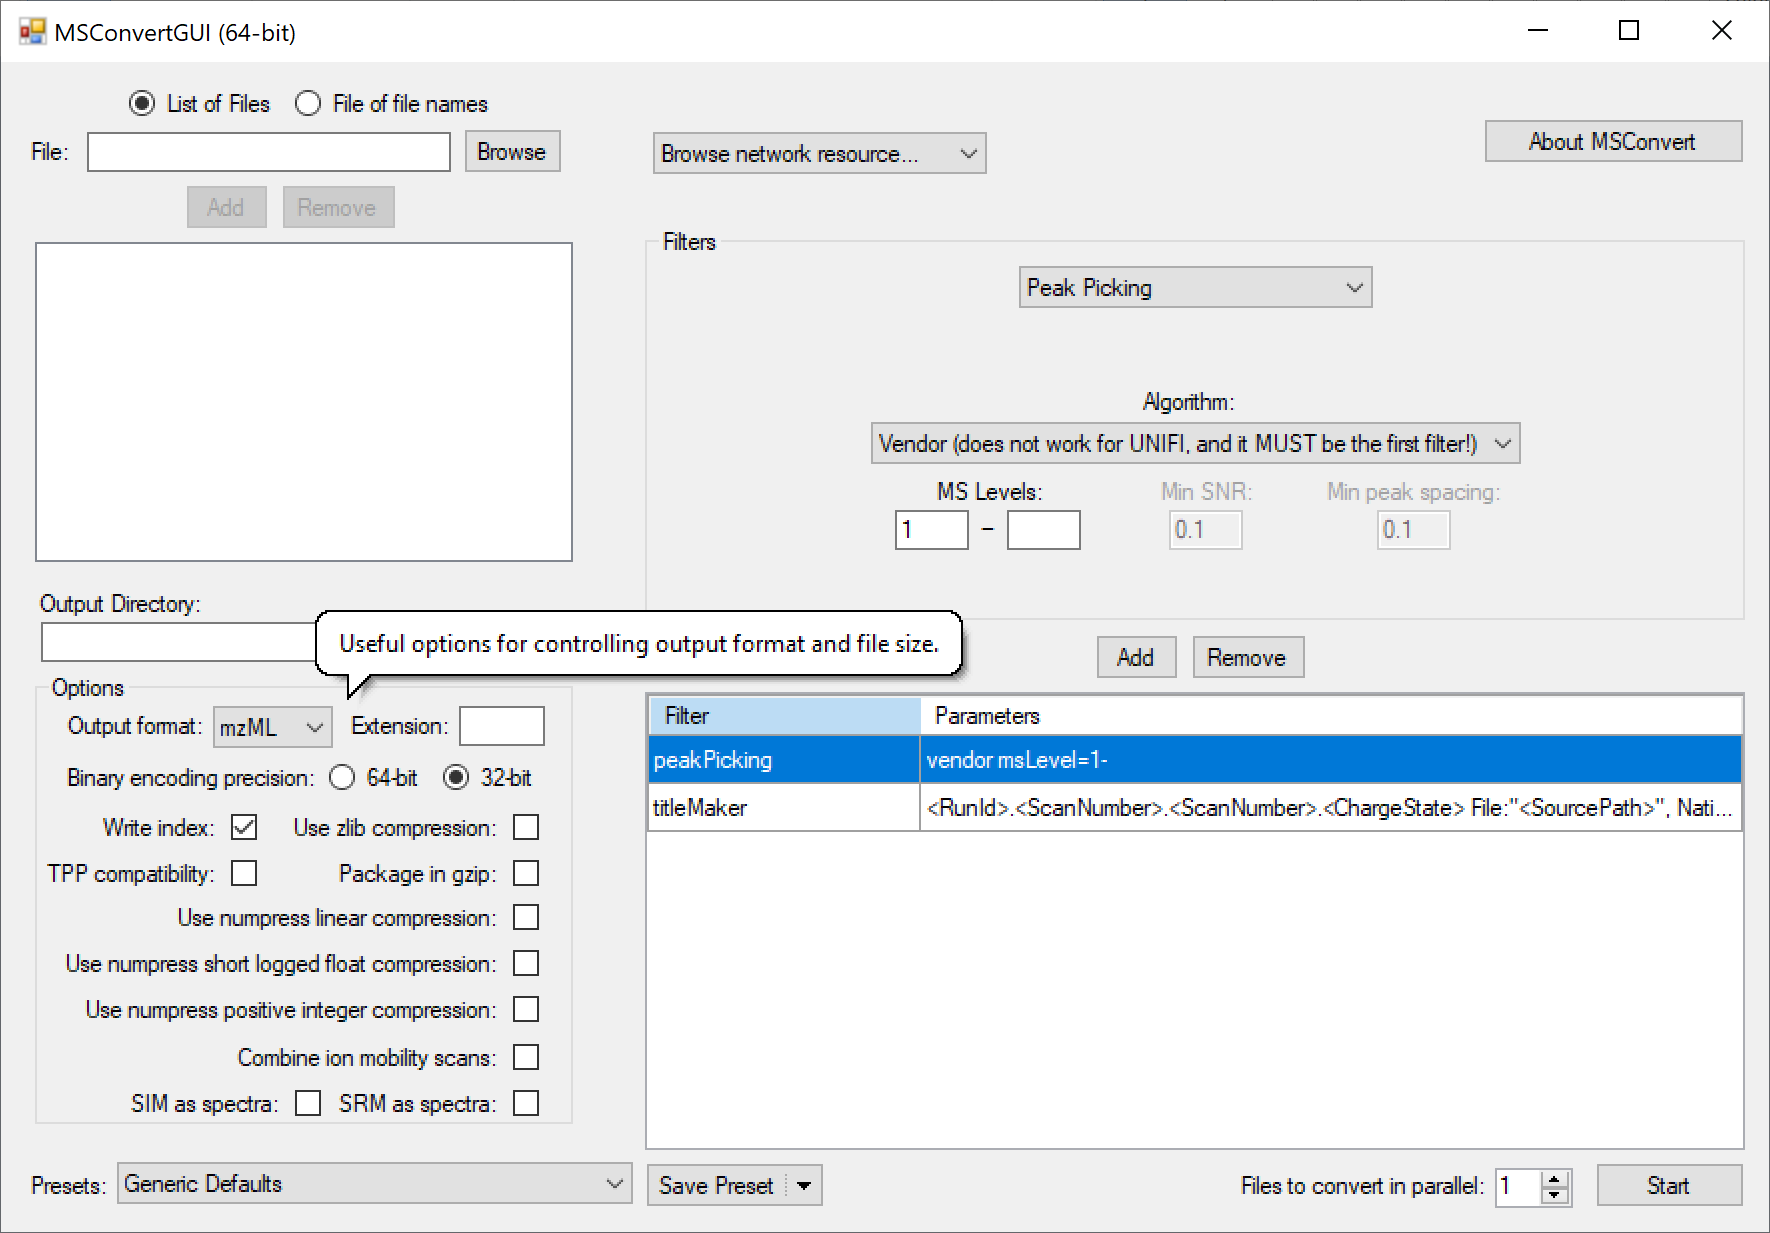Expand the Save Preset arrow menu
The image size is (1770, 1233).
pyautogui.click(x=804, y=1185)
